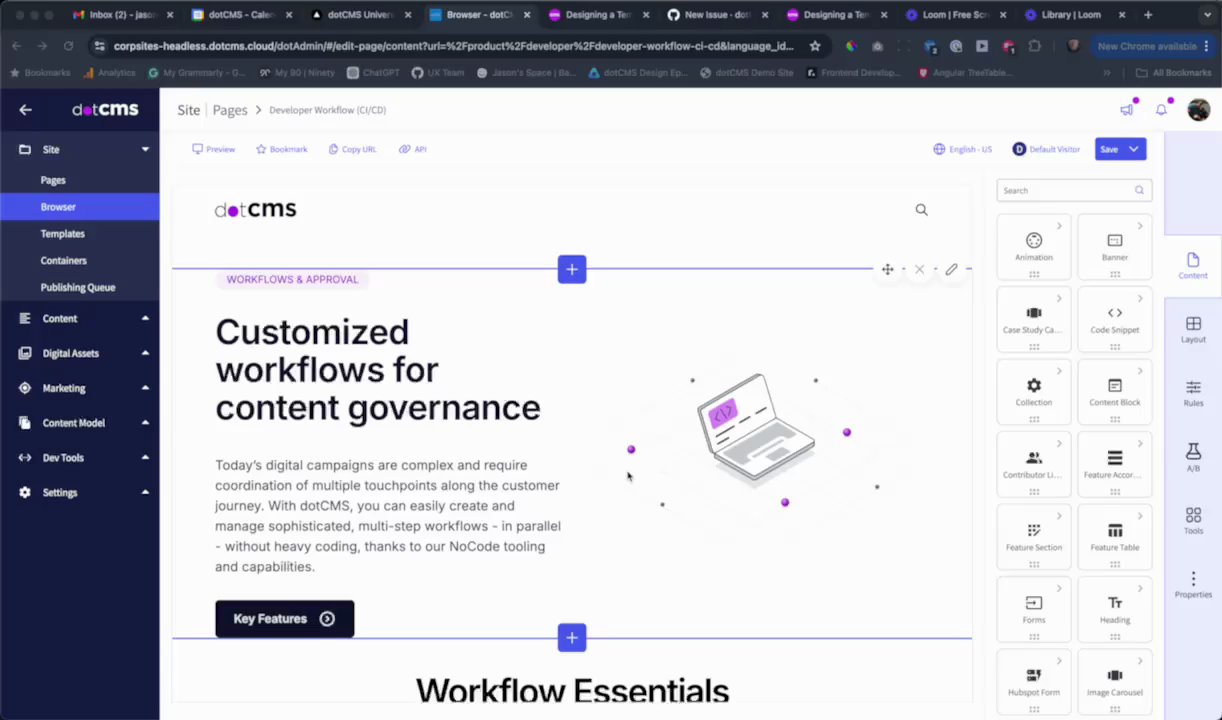Open the Default Visitor persona selector
The width and height of the screenshot is (1222, 720).
coord(1046,149)
